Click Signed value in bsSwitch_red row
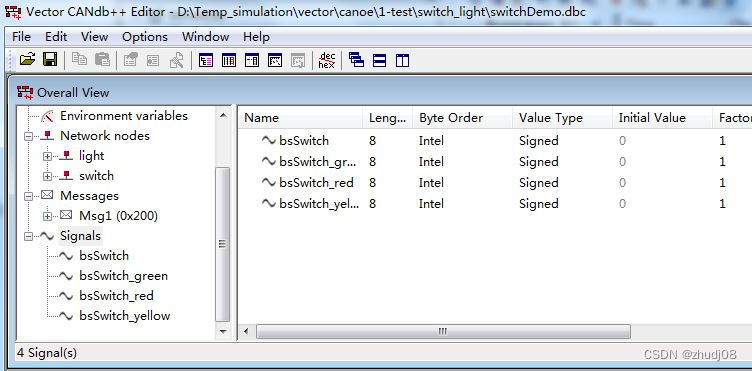Viewport: 752px width, 371px height. [x=539, y=183]
